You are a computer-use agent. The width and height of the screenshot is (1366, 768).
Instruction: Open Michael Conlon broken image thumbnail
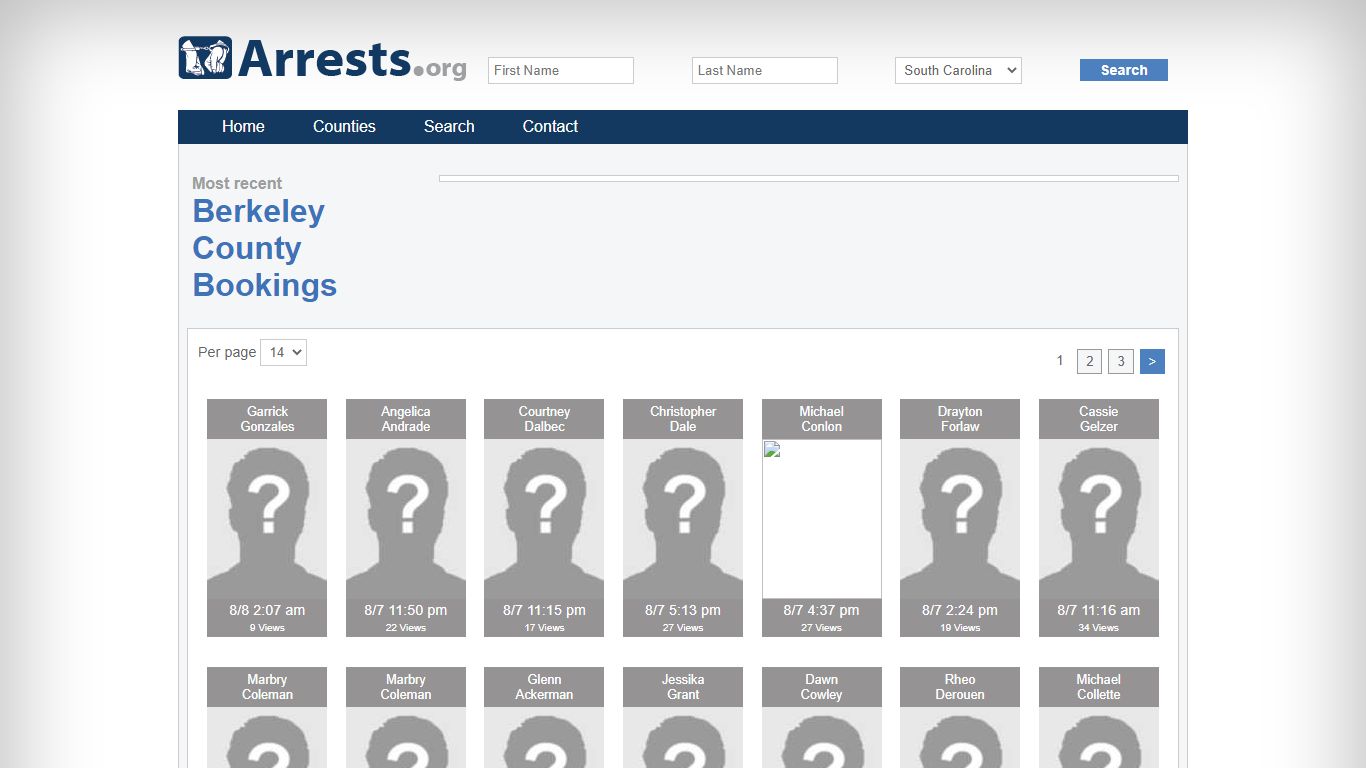tap(822, 519)
